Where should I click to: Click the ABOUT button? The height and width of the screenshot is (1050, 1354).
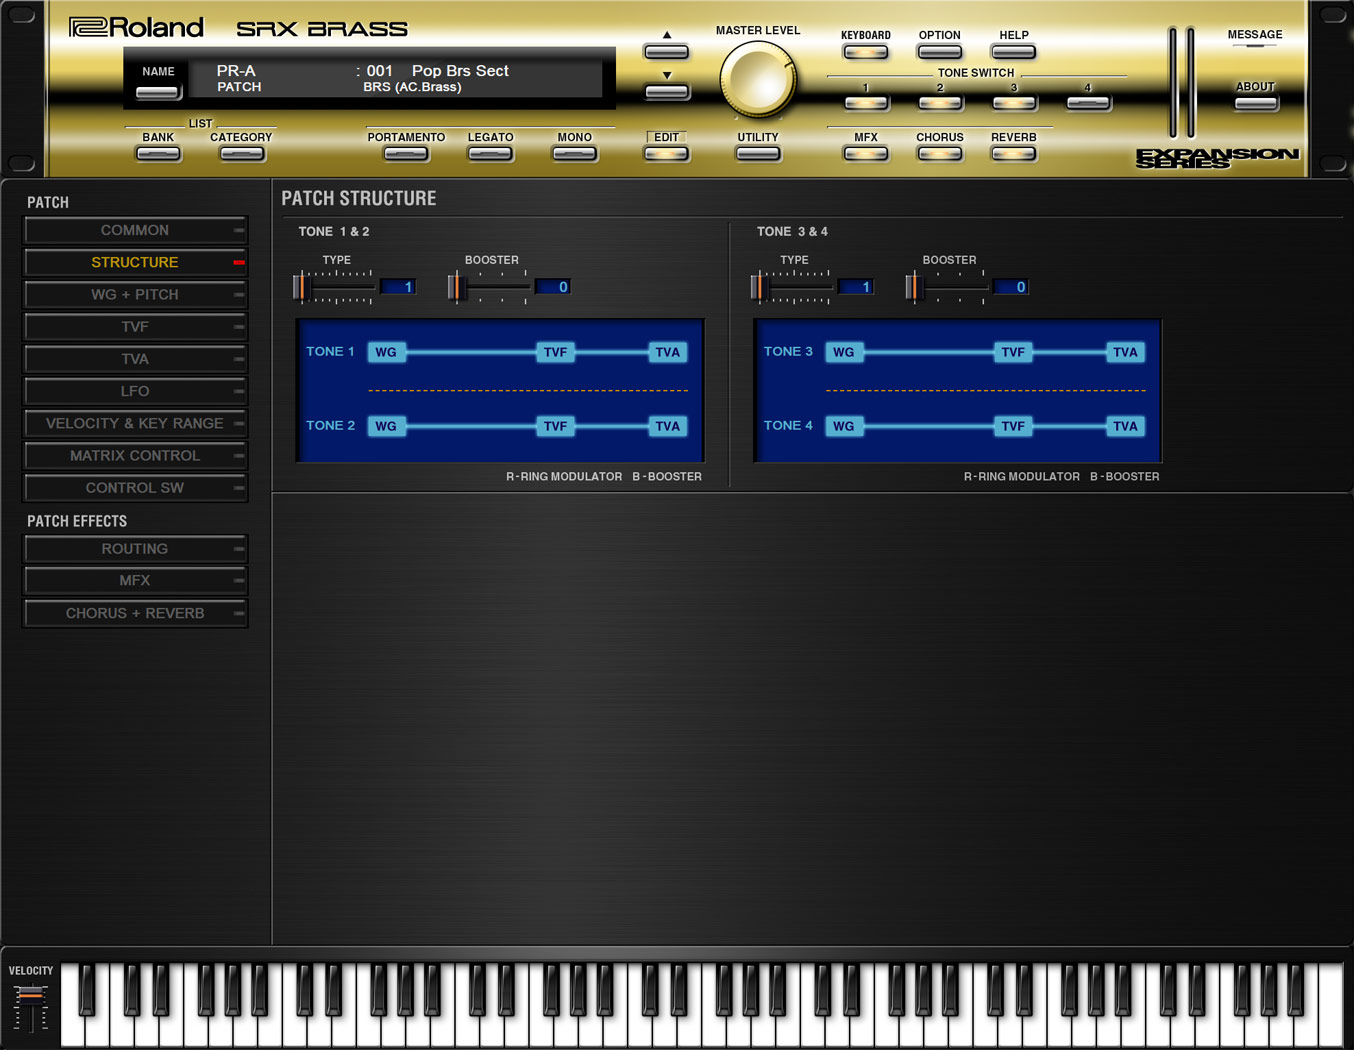[x=1255, y=101]
